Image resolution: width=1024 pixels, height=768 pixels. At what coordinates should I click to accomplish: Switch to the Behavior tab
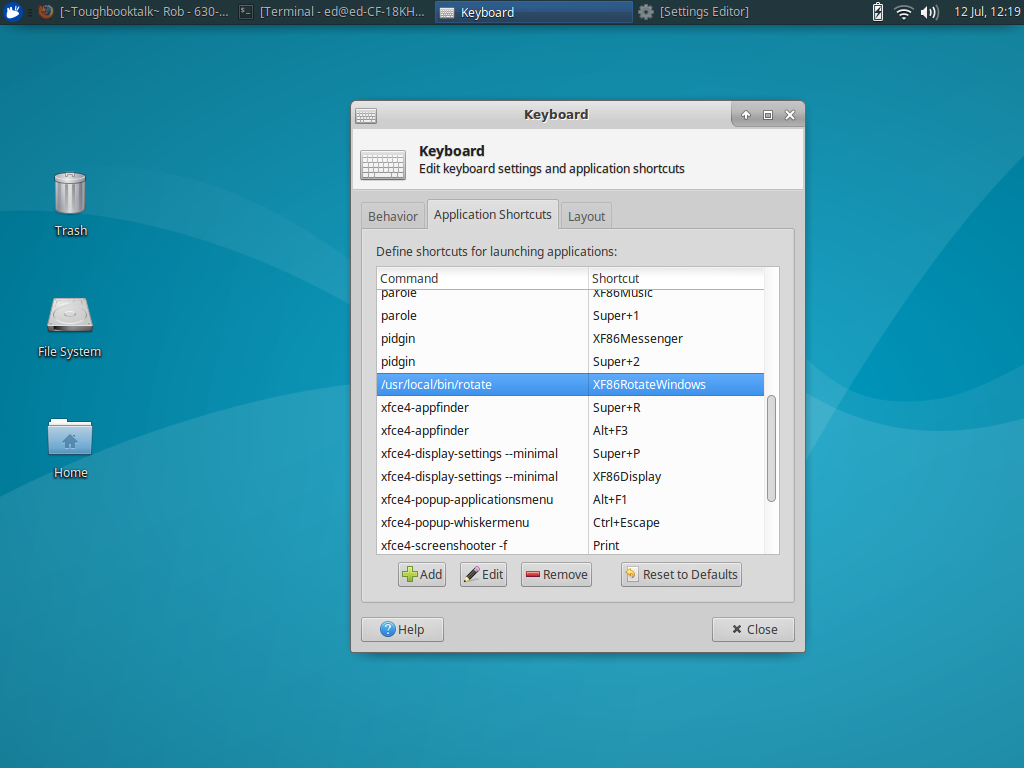[x=393, y=216]
